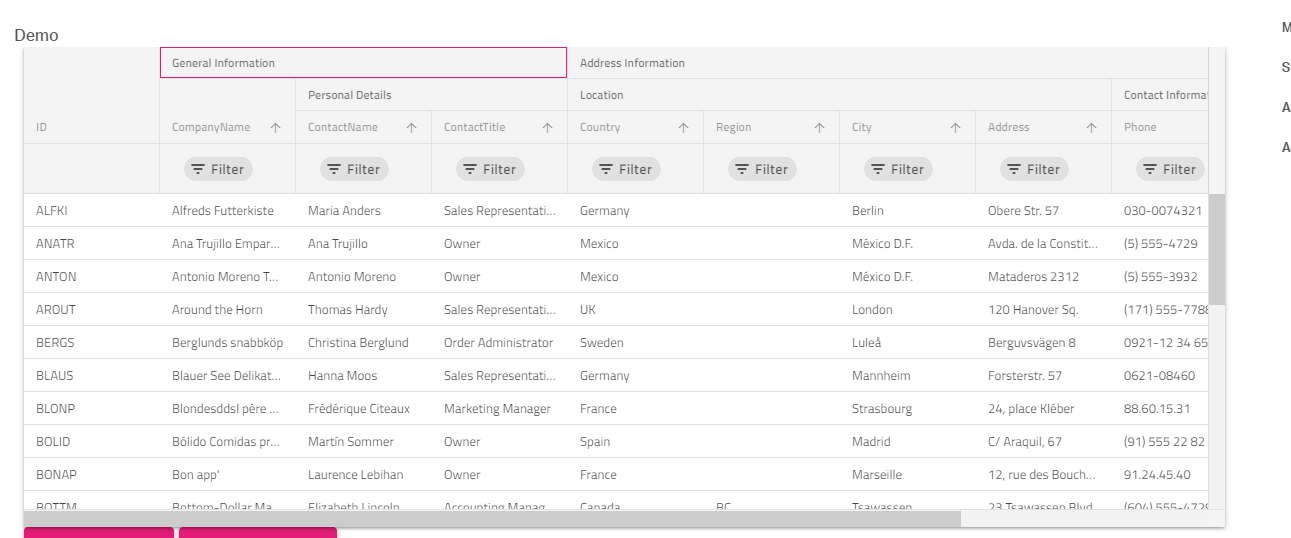
Task: Select Laurence Lebihan contact name cell
Action: coord(363,475)
